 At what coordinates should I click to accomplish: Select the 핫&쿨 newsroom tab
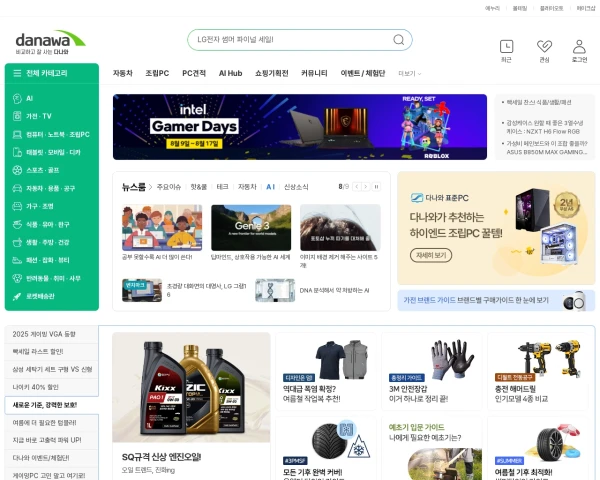[x=199, y=187]
